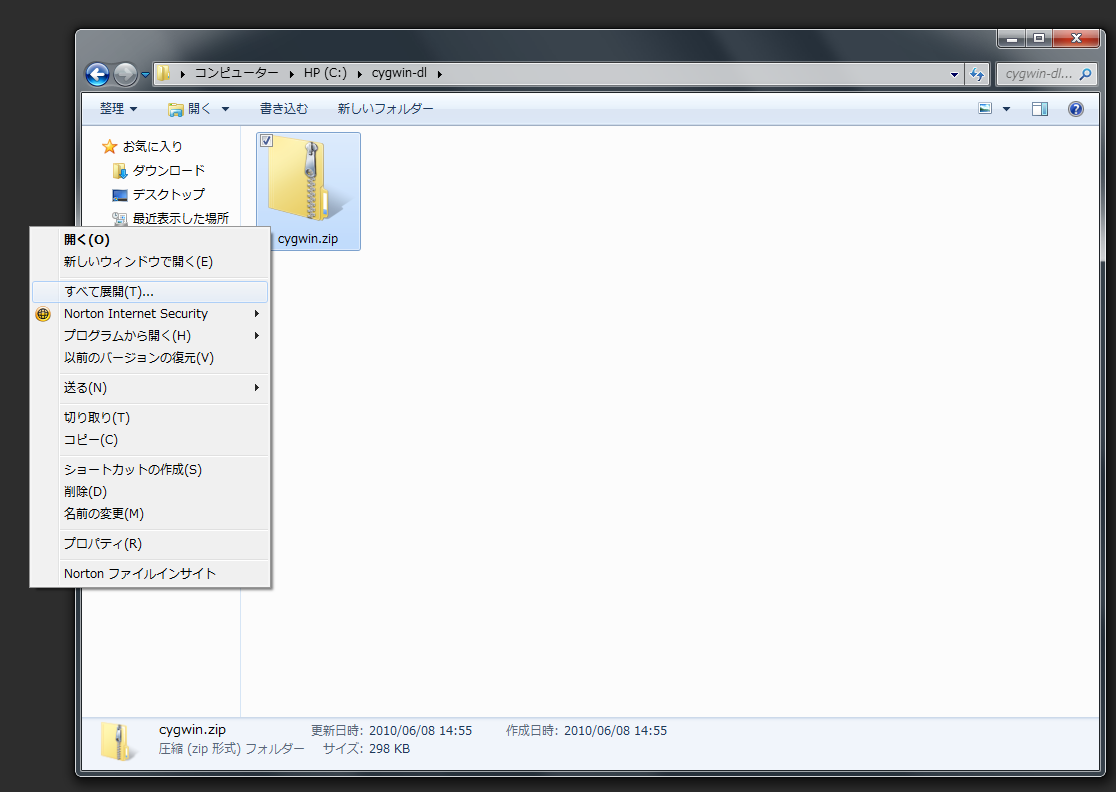Toggle the preview pane icon
Viewport: 1116px width, 792px height.
(x=1040, y=109)
